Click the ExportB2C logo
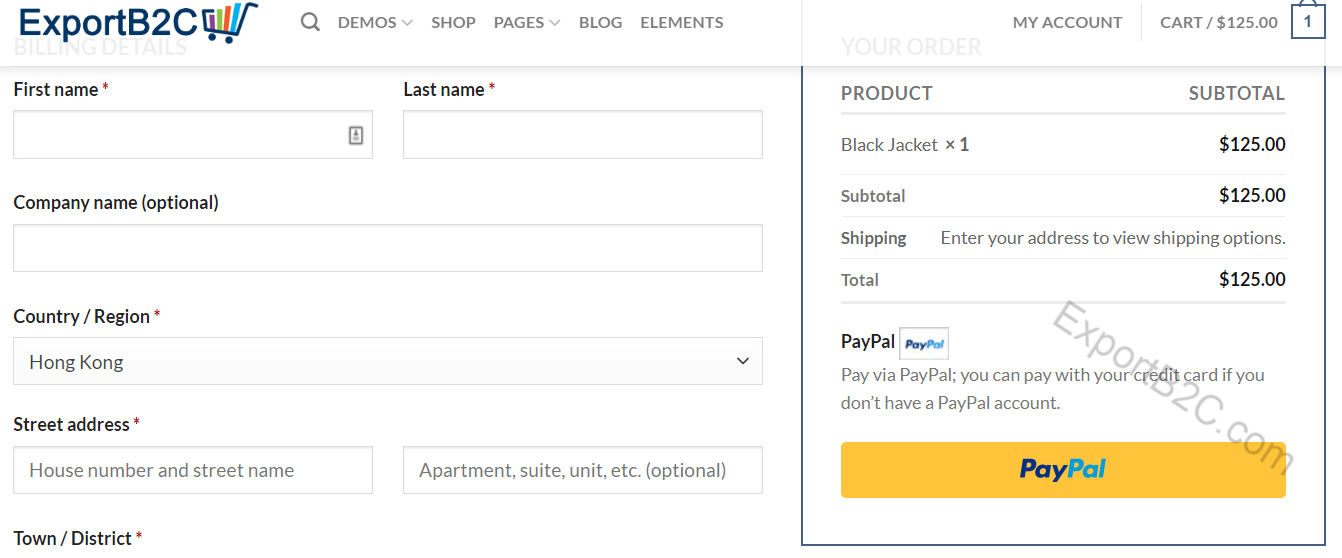 click(138, 22)
